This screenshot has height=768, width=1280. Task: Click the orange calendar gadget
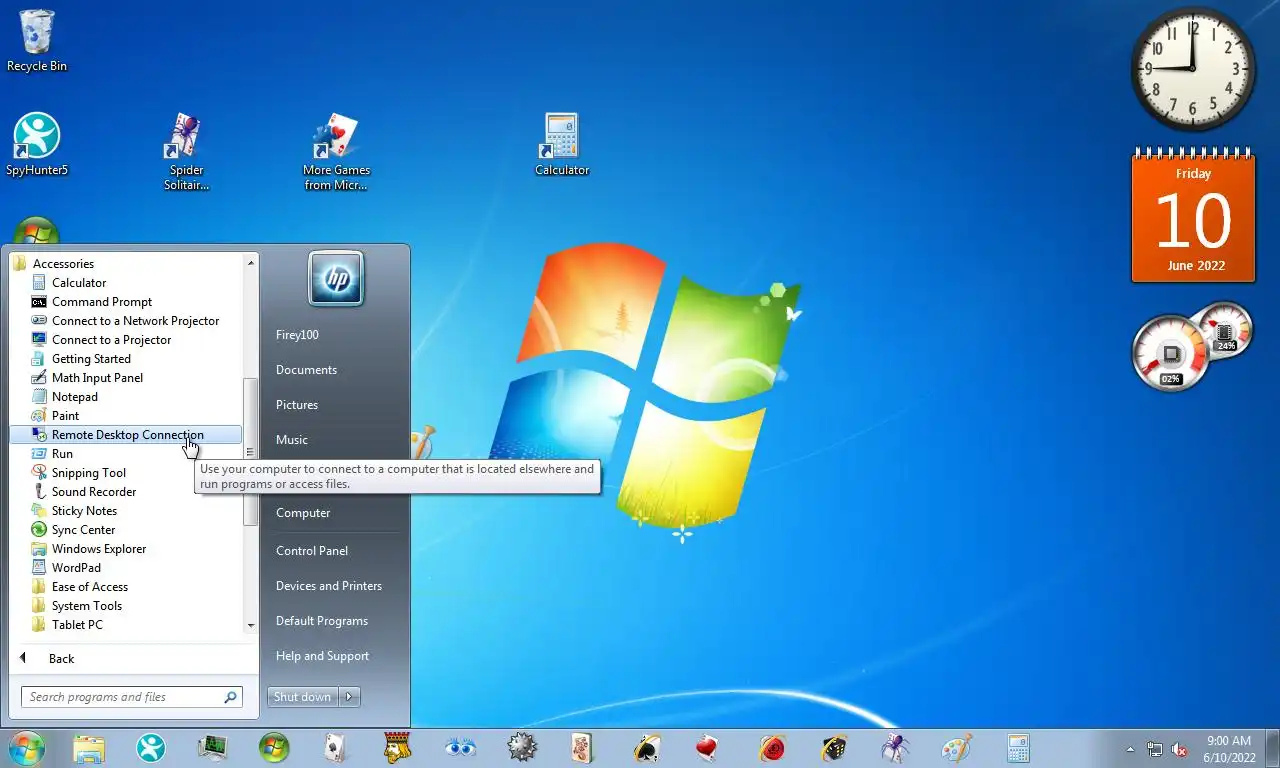coord(1193,216)
